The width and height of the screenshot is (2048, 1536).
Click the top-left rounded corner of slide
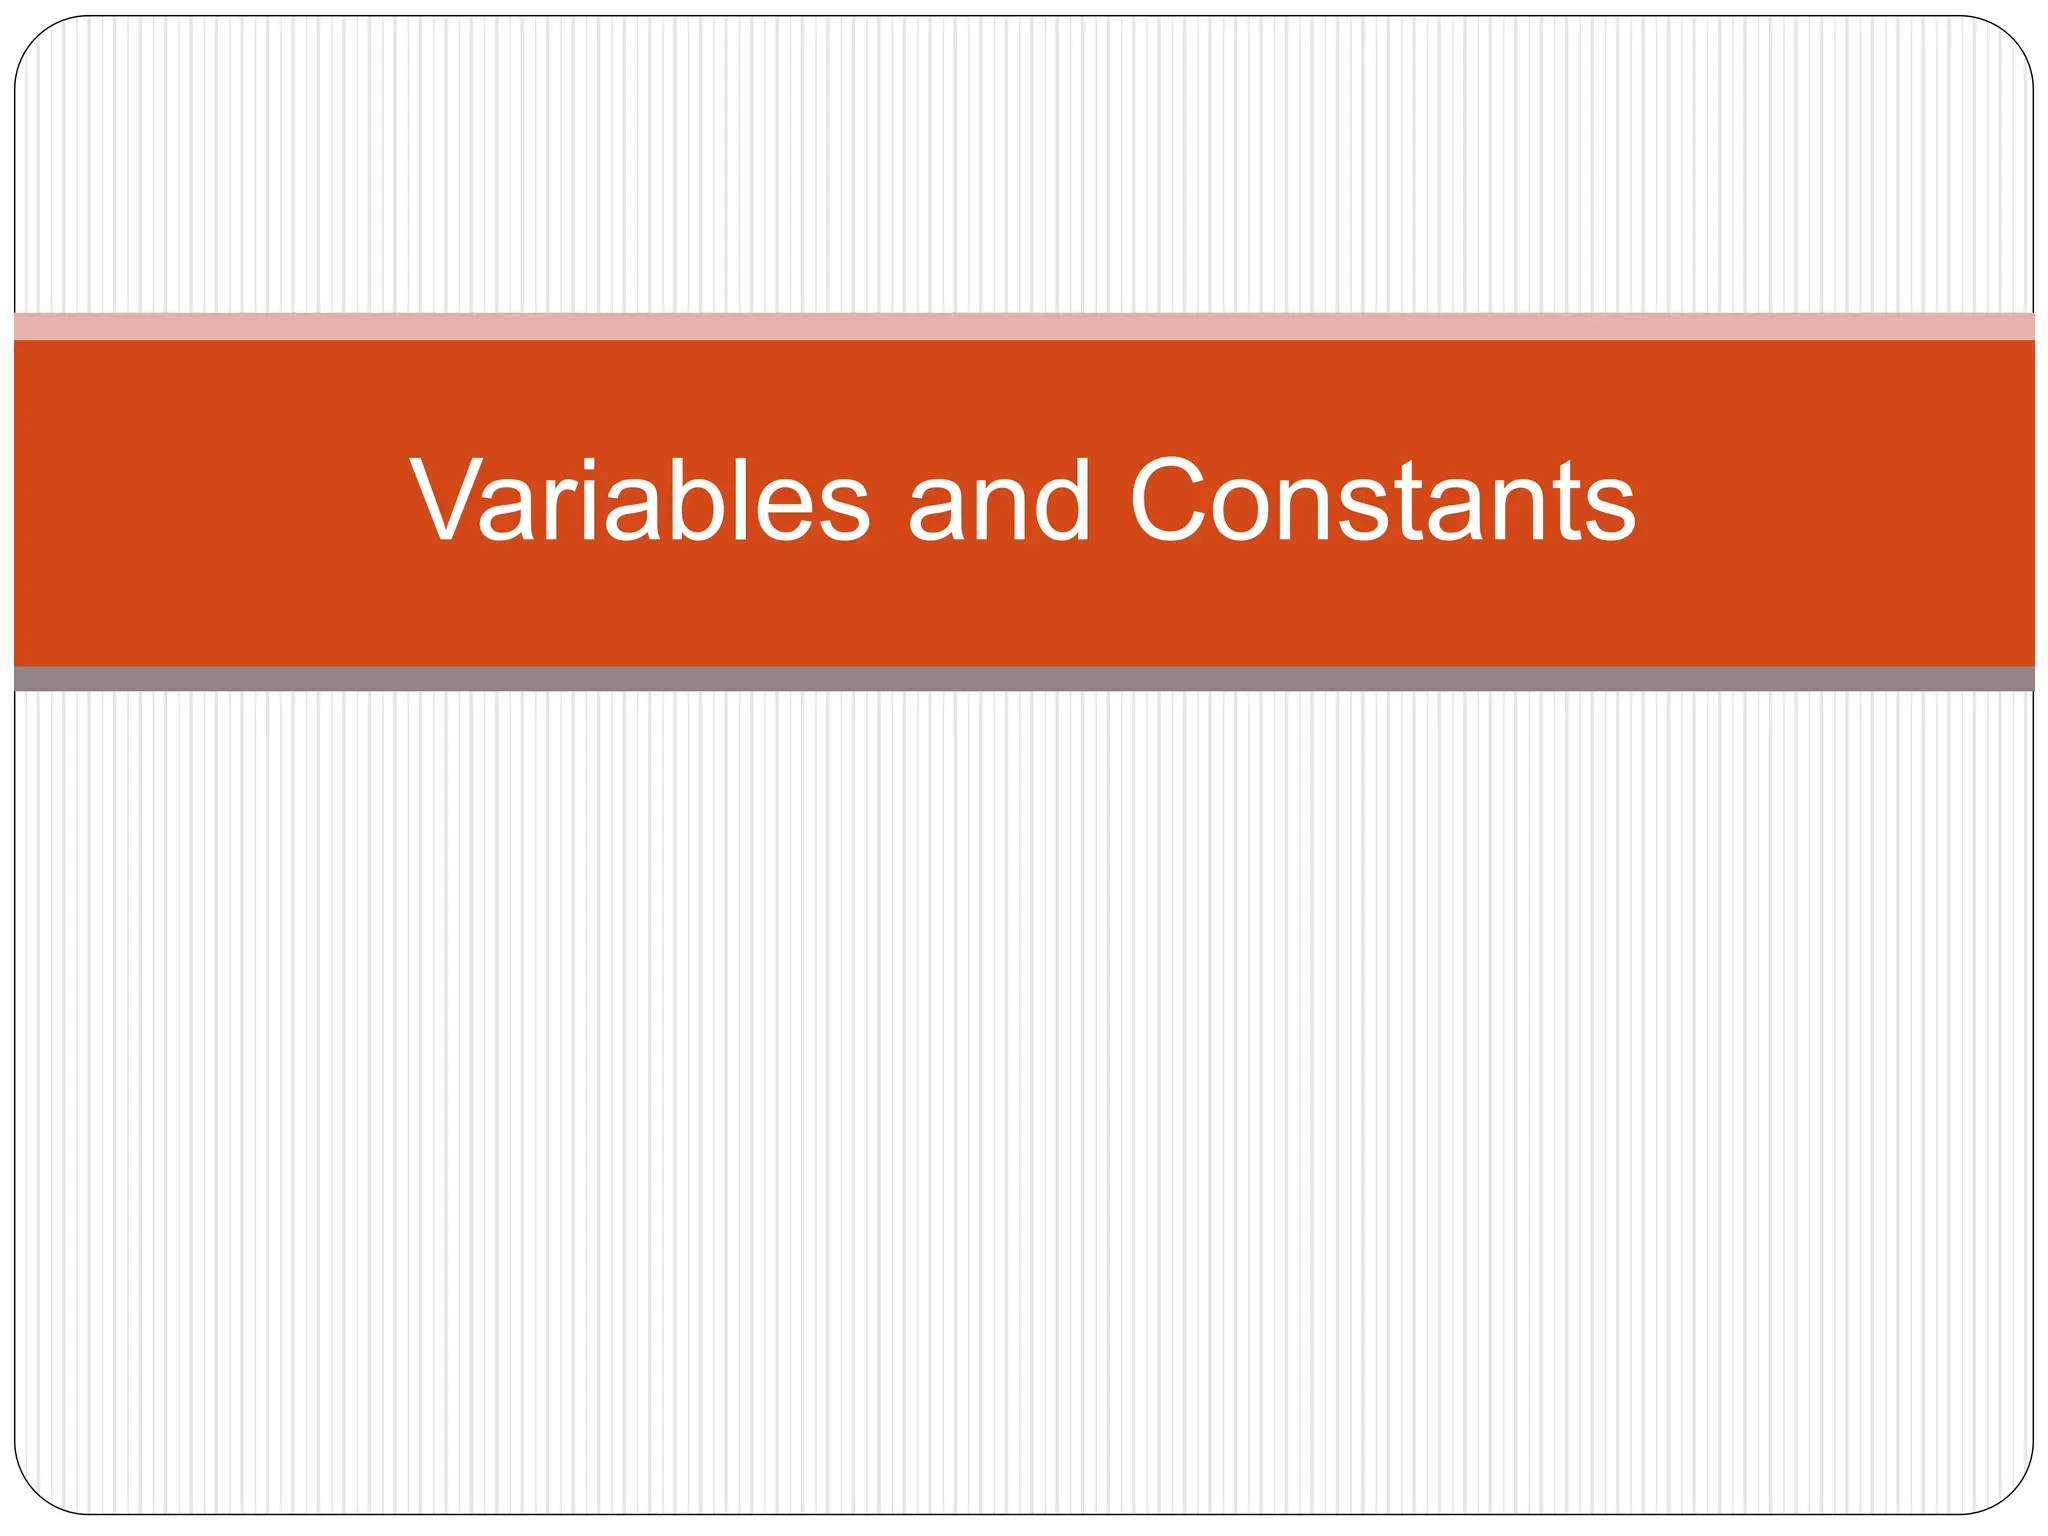(38, 40)
